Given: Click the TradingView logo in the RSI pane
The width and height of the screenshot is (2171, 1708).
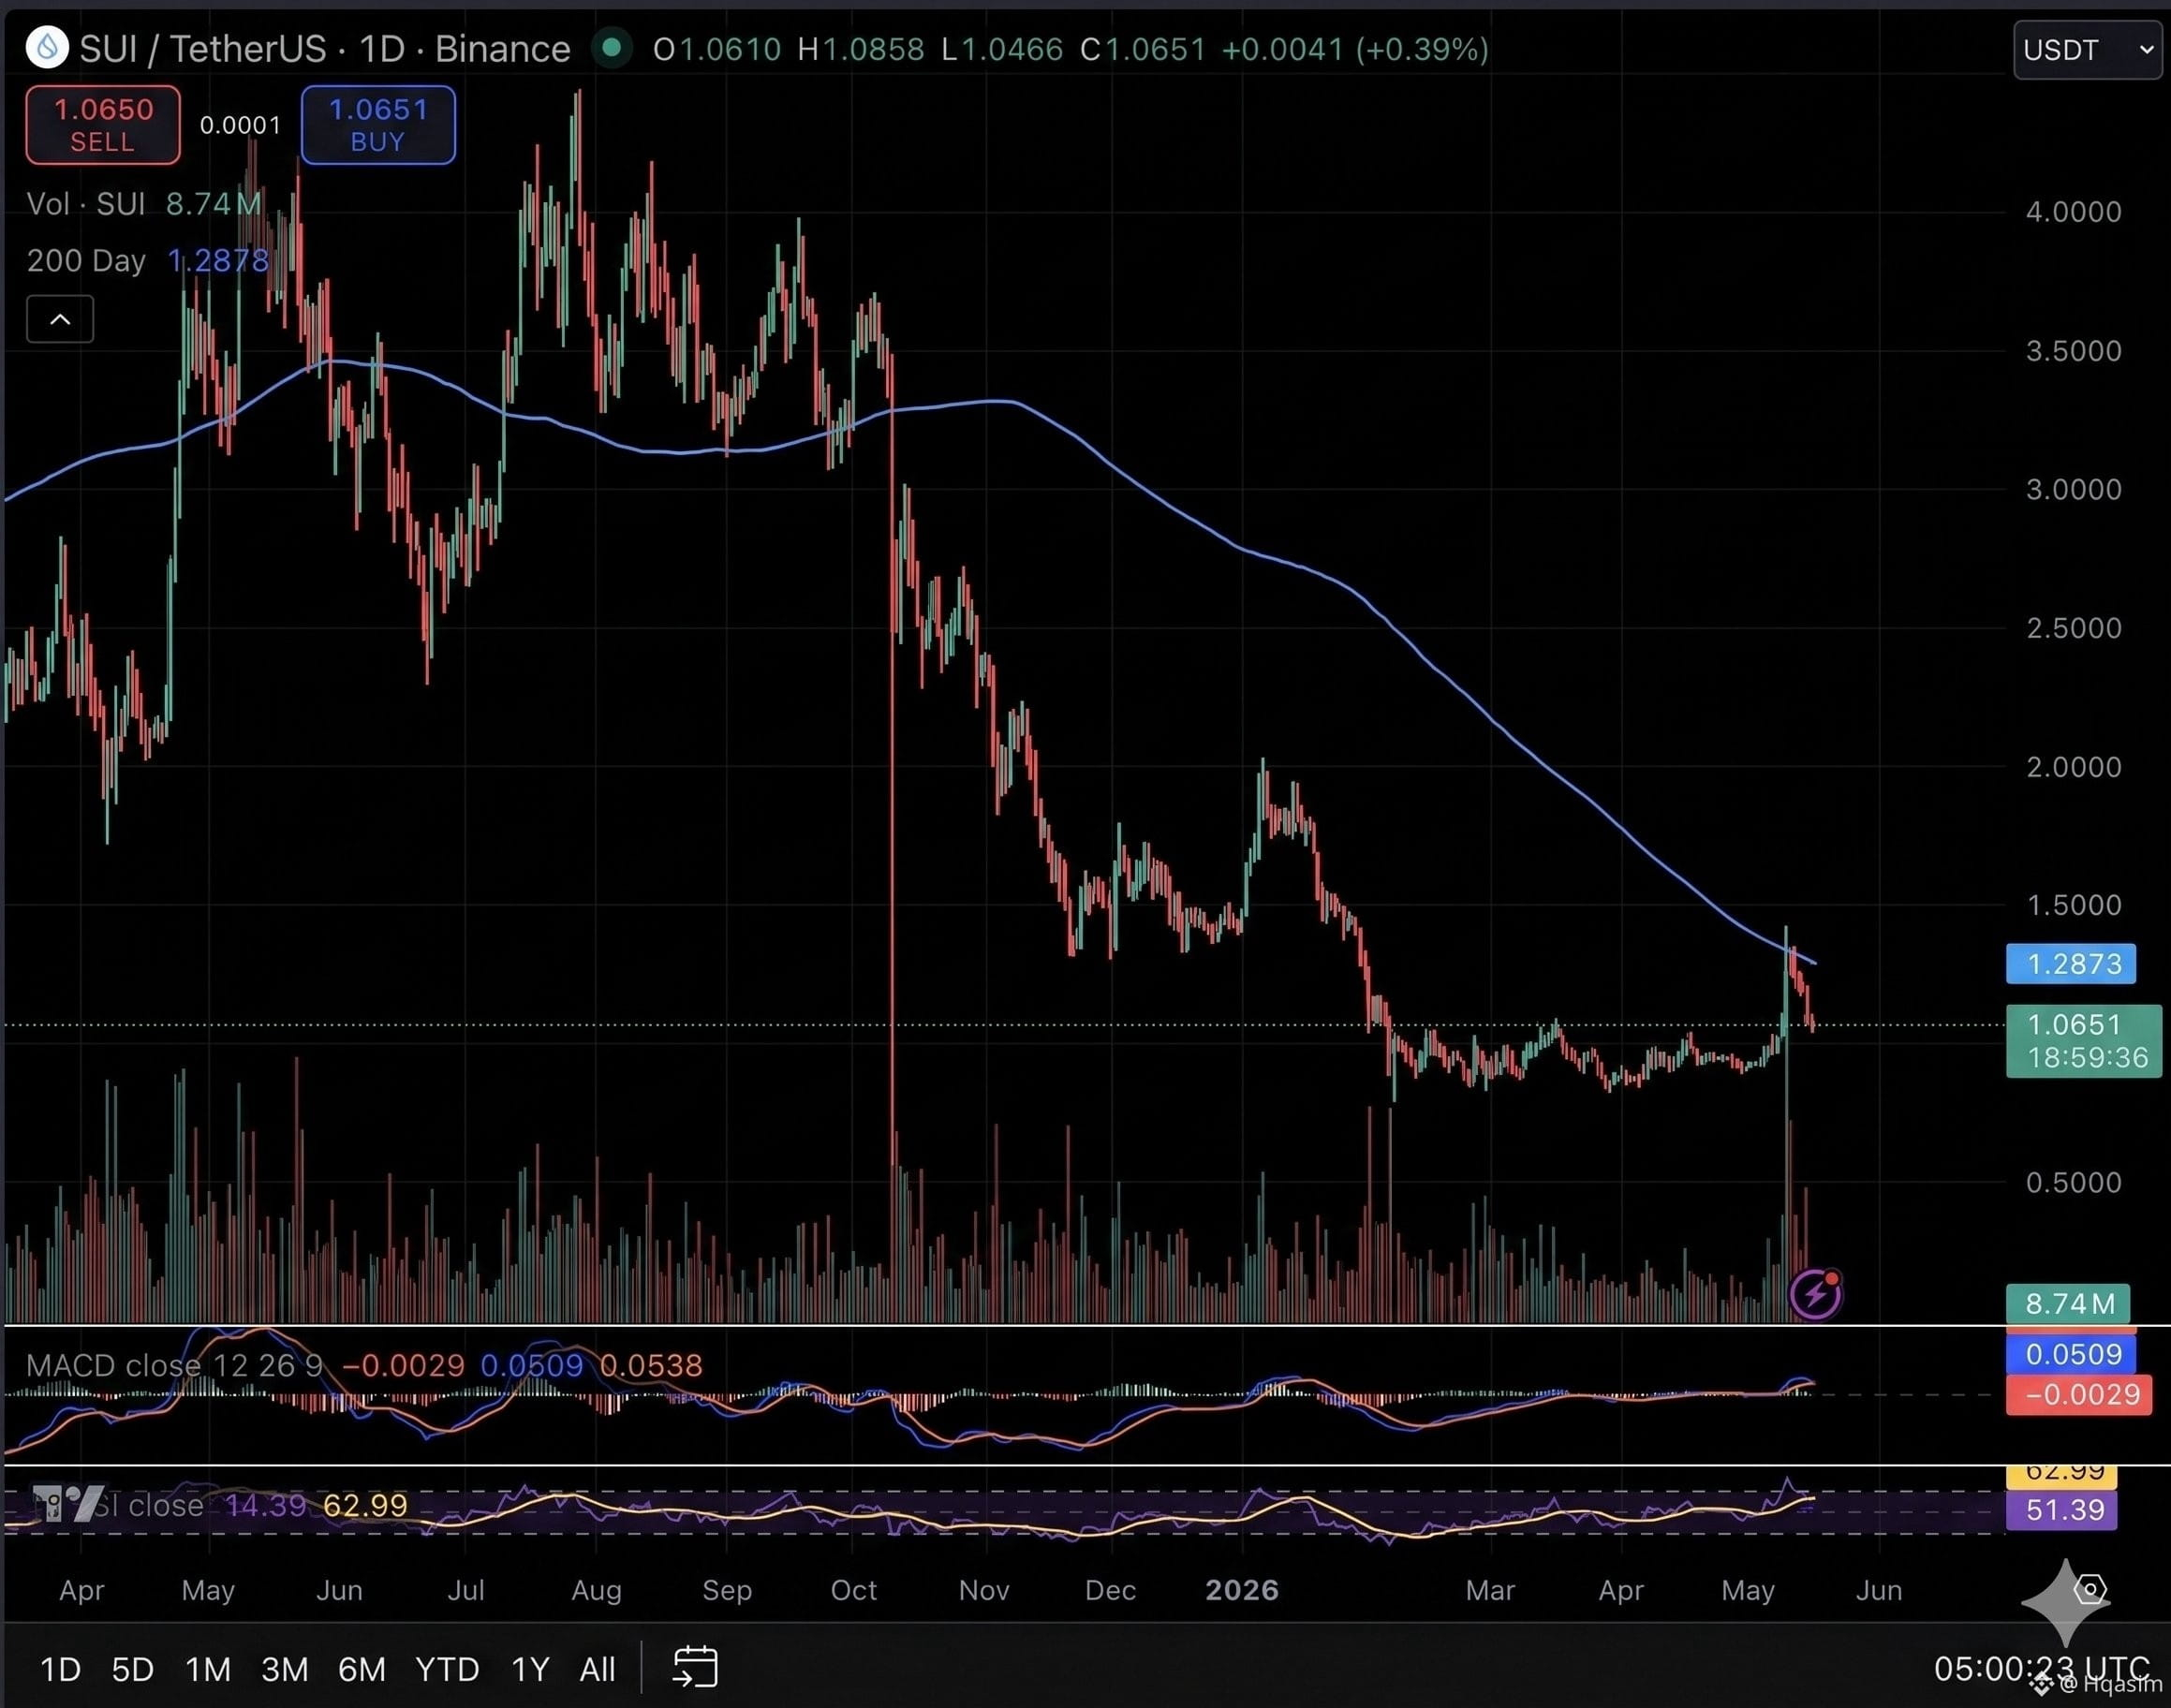Looking at the screenshot, I should pos(68,1503).
